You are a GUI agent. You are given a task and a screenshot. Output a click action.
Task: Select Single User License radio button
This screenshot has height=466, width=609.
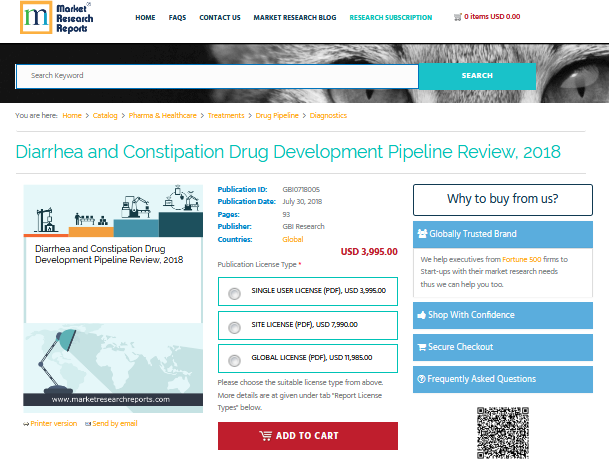pyautogui.click(x=234, y=294)
